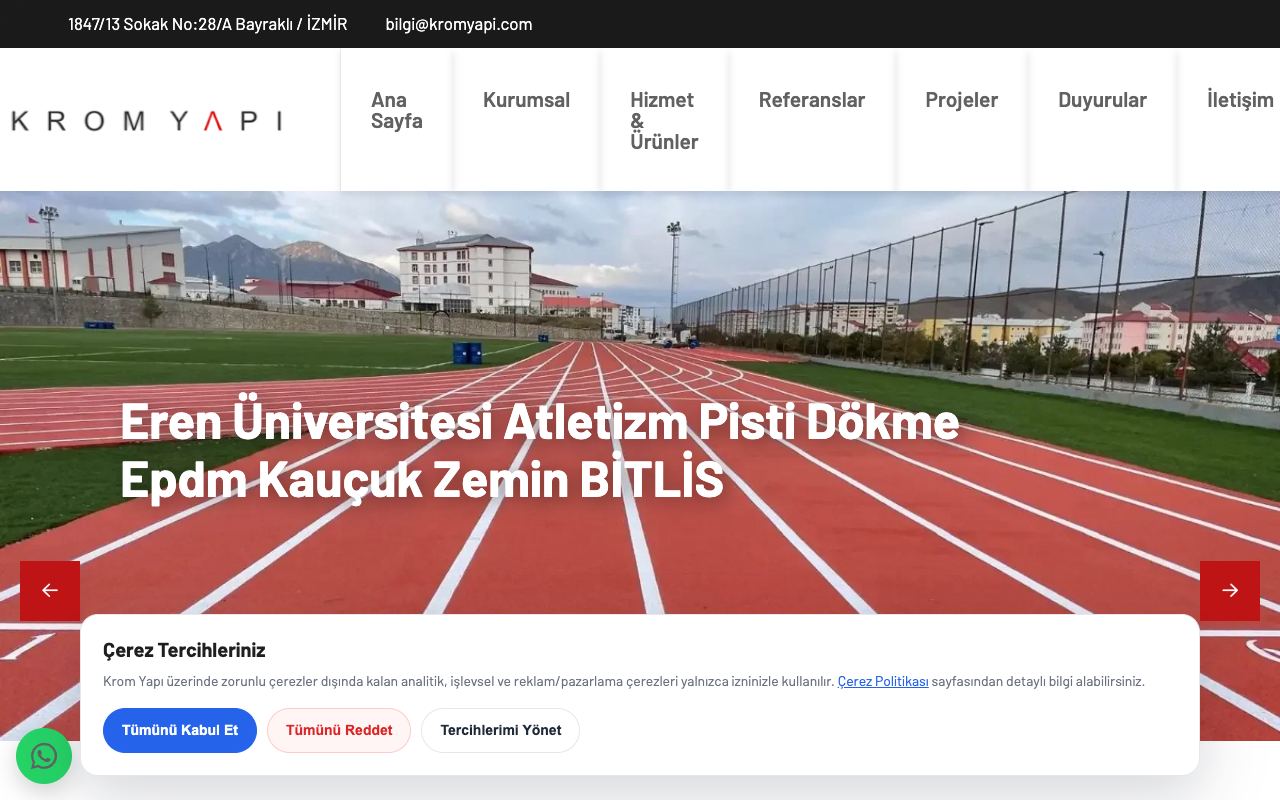Open Projeler menu item
The image size is (1280, 800).
[x=961, y=100]
